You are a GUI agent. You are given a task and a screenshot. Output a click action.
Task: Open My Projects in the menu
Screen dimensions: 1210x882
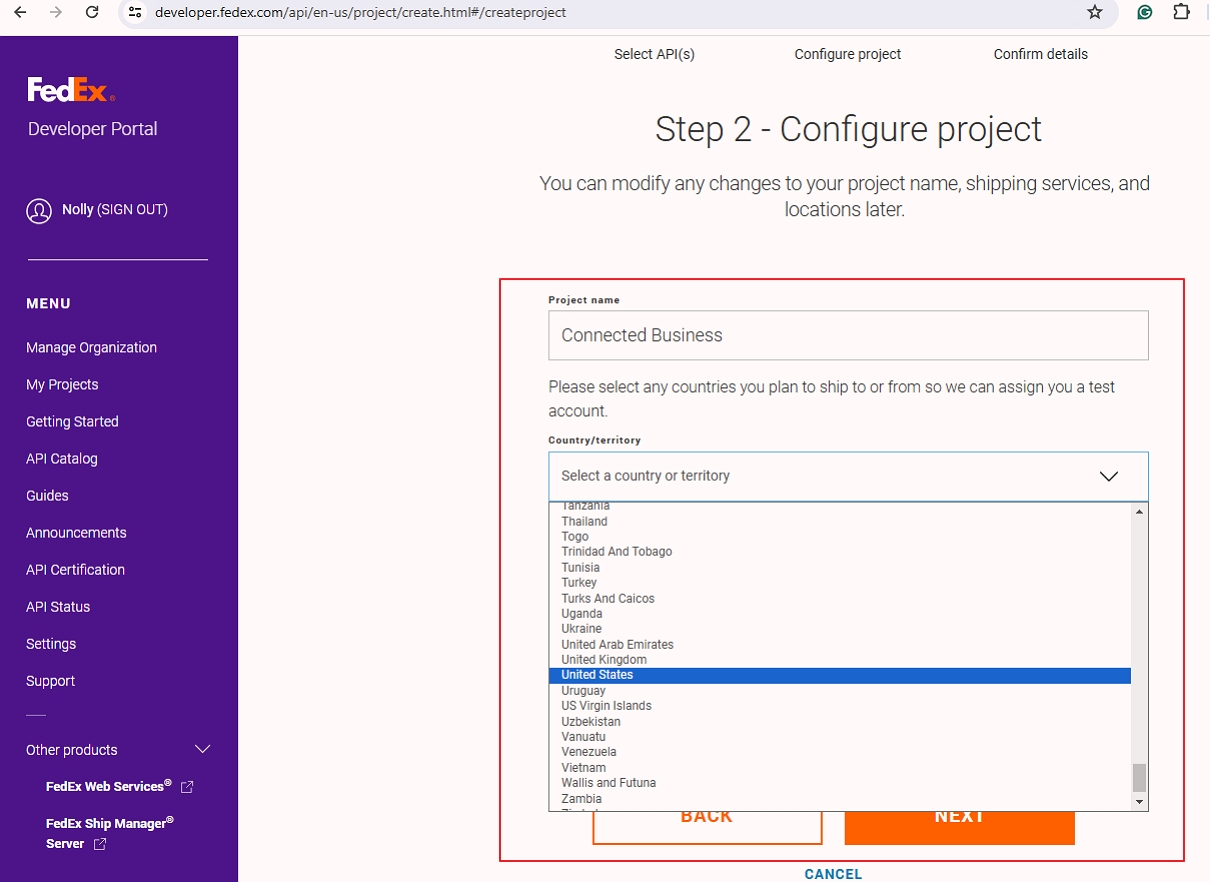tap(62, 384)
